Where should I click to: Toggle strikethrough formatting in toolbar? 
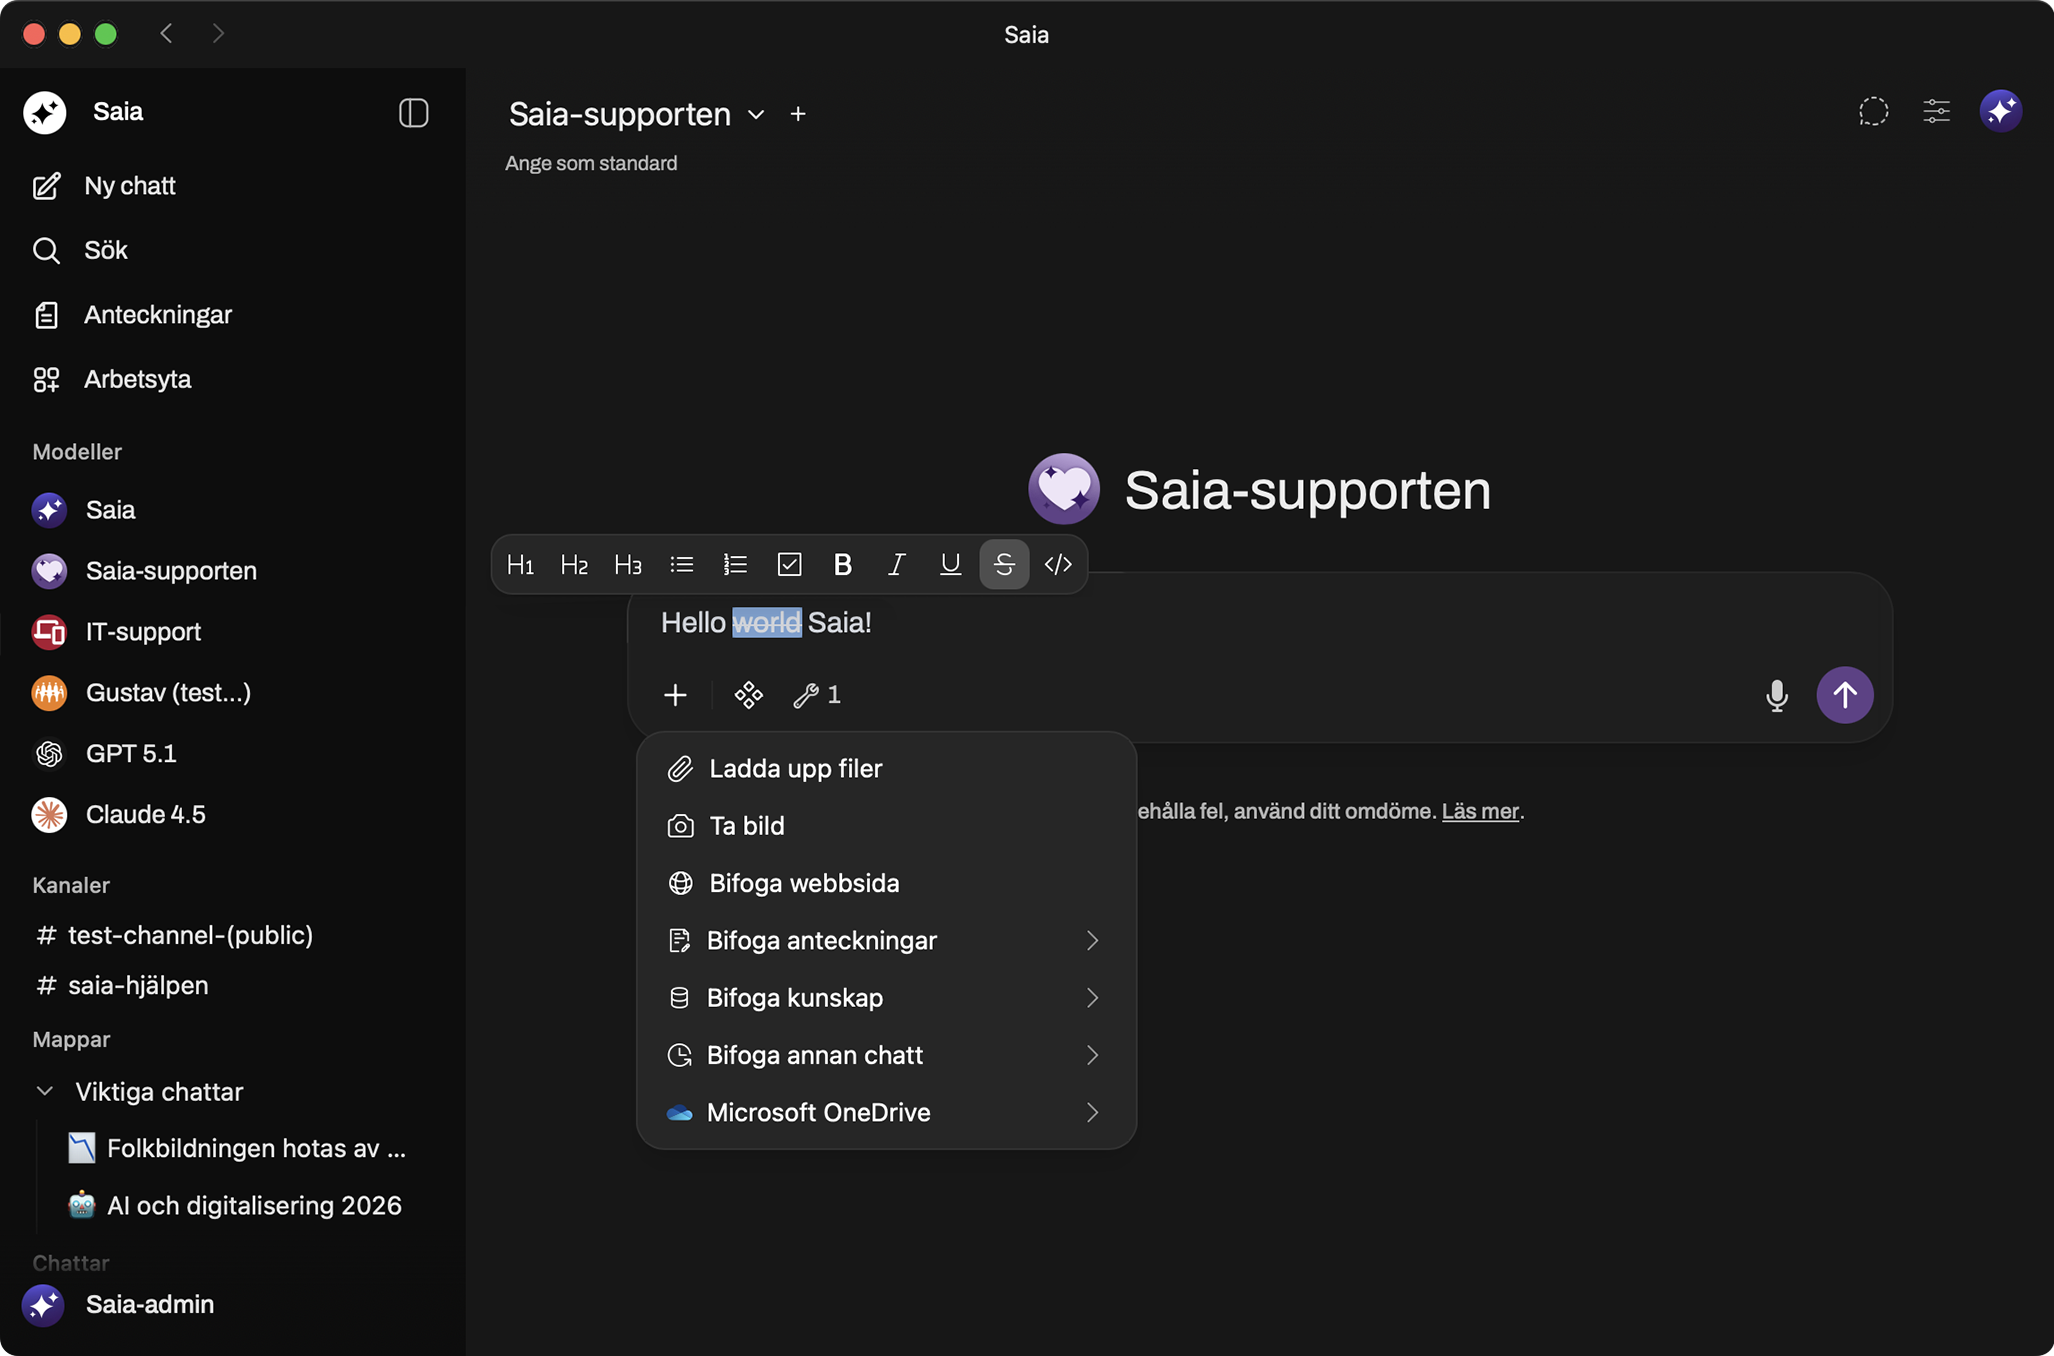pos(1003,565)
